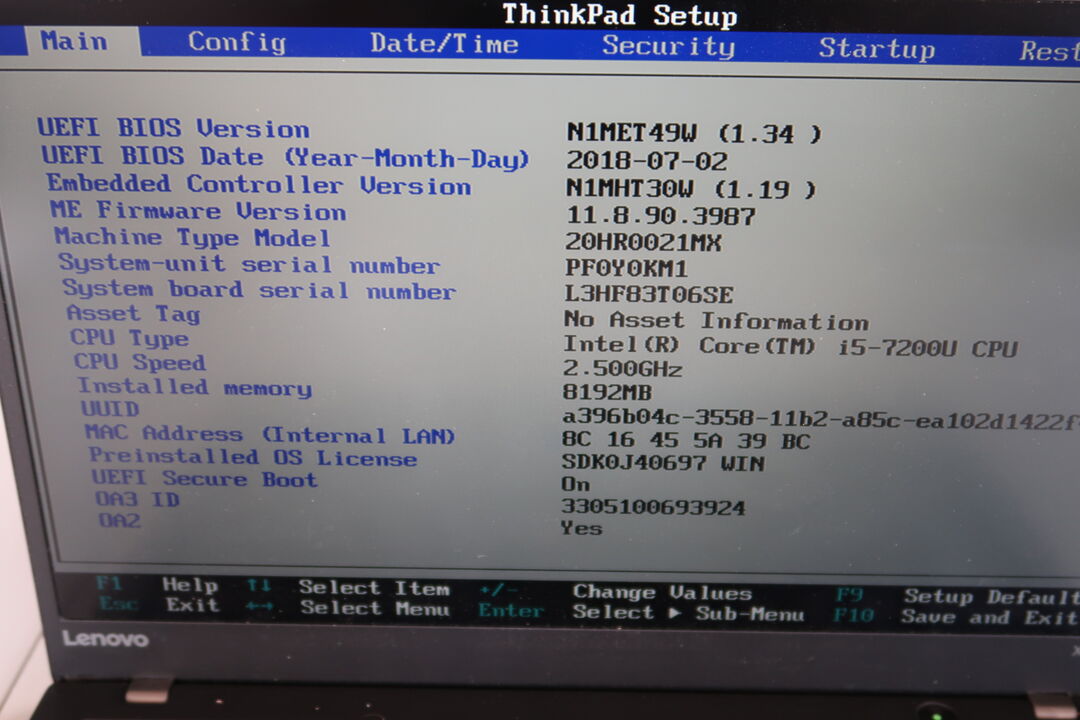The width and height of the screenshot is (1080, 720).
Task: Select the System-unit serial number label
Action: pyautogui.click(x=248, y=265)
